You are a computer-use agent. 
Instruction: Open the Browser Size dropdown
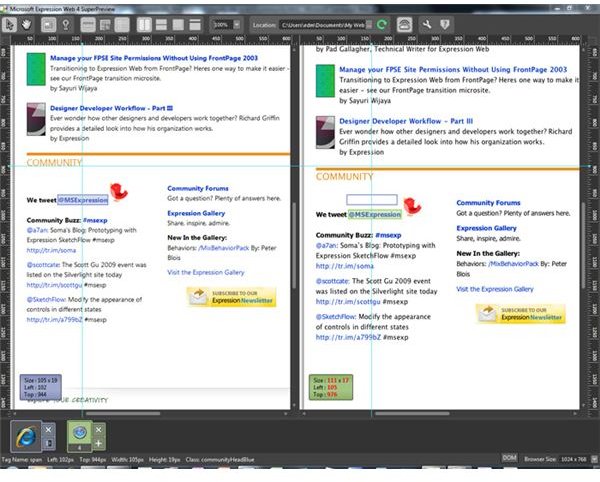pos(594,459)
